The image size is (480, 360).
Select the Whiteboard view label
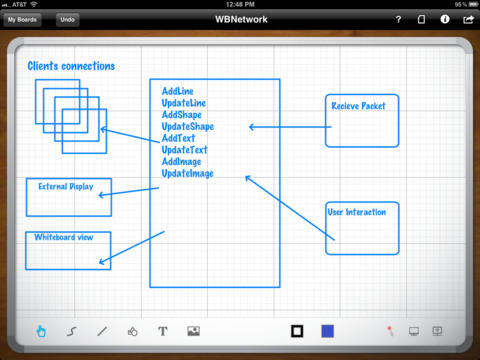click(64, 237)
